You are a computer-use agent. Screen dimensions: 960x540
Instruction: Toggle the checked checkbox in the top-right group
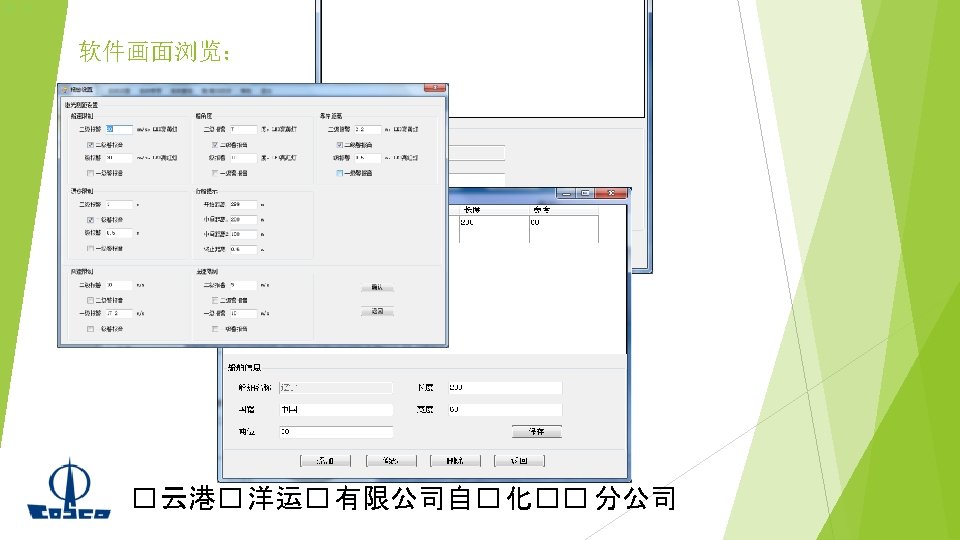(x=340, y=145)
